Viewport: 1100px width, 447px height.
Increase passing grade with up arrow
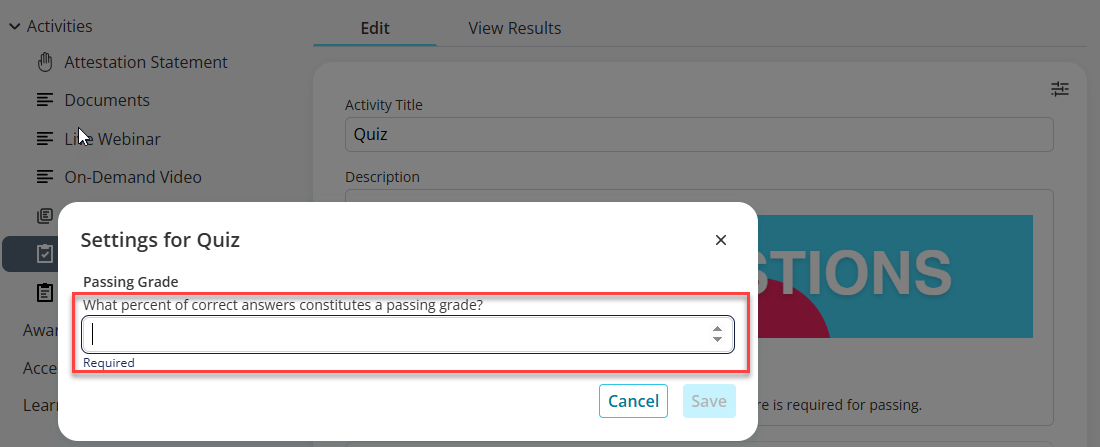[x=717, y=328]
